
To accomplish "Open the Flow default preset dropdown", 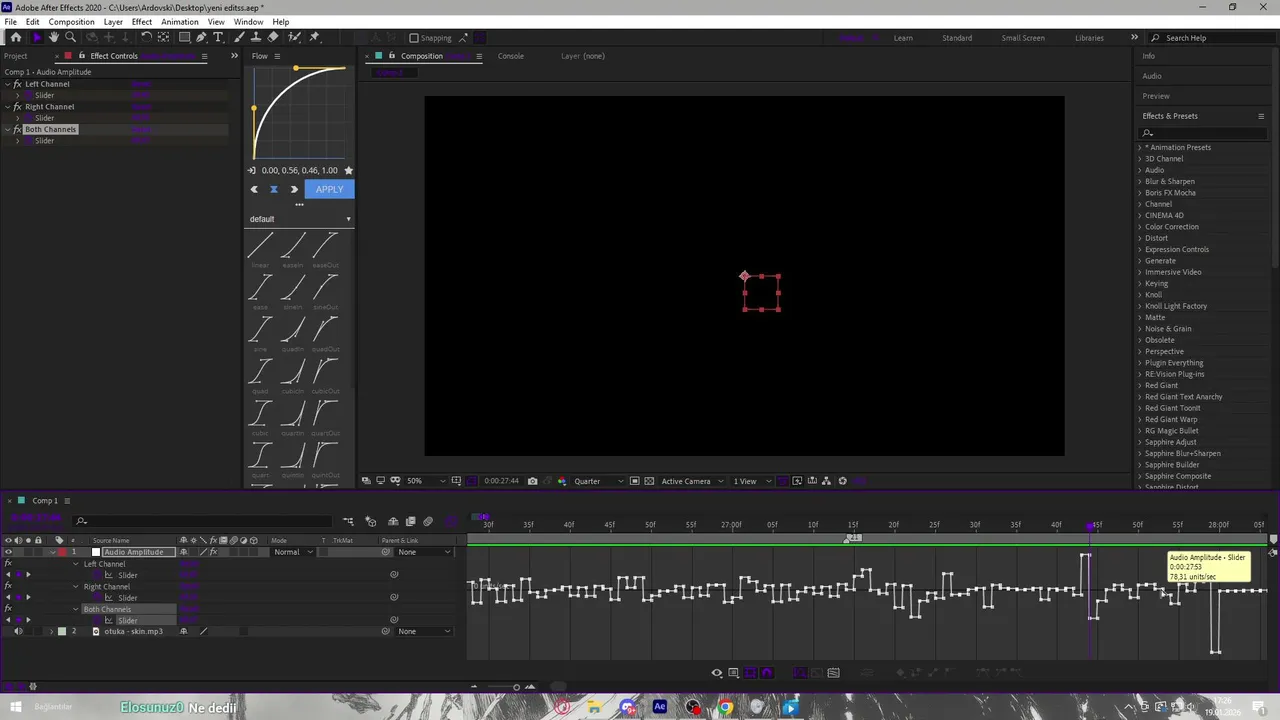I will [x=300, y=219].
